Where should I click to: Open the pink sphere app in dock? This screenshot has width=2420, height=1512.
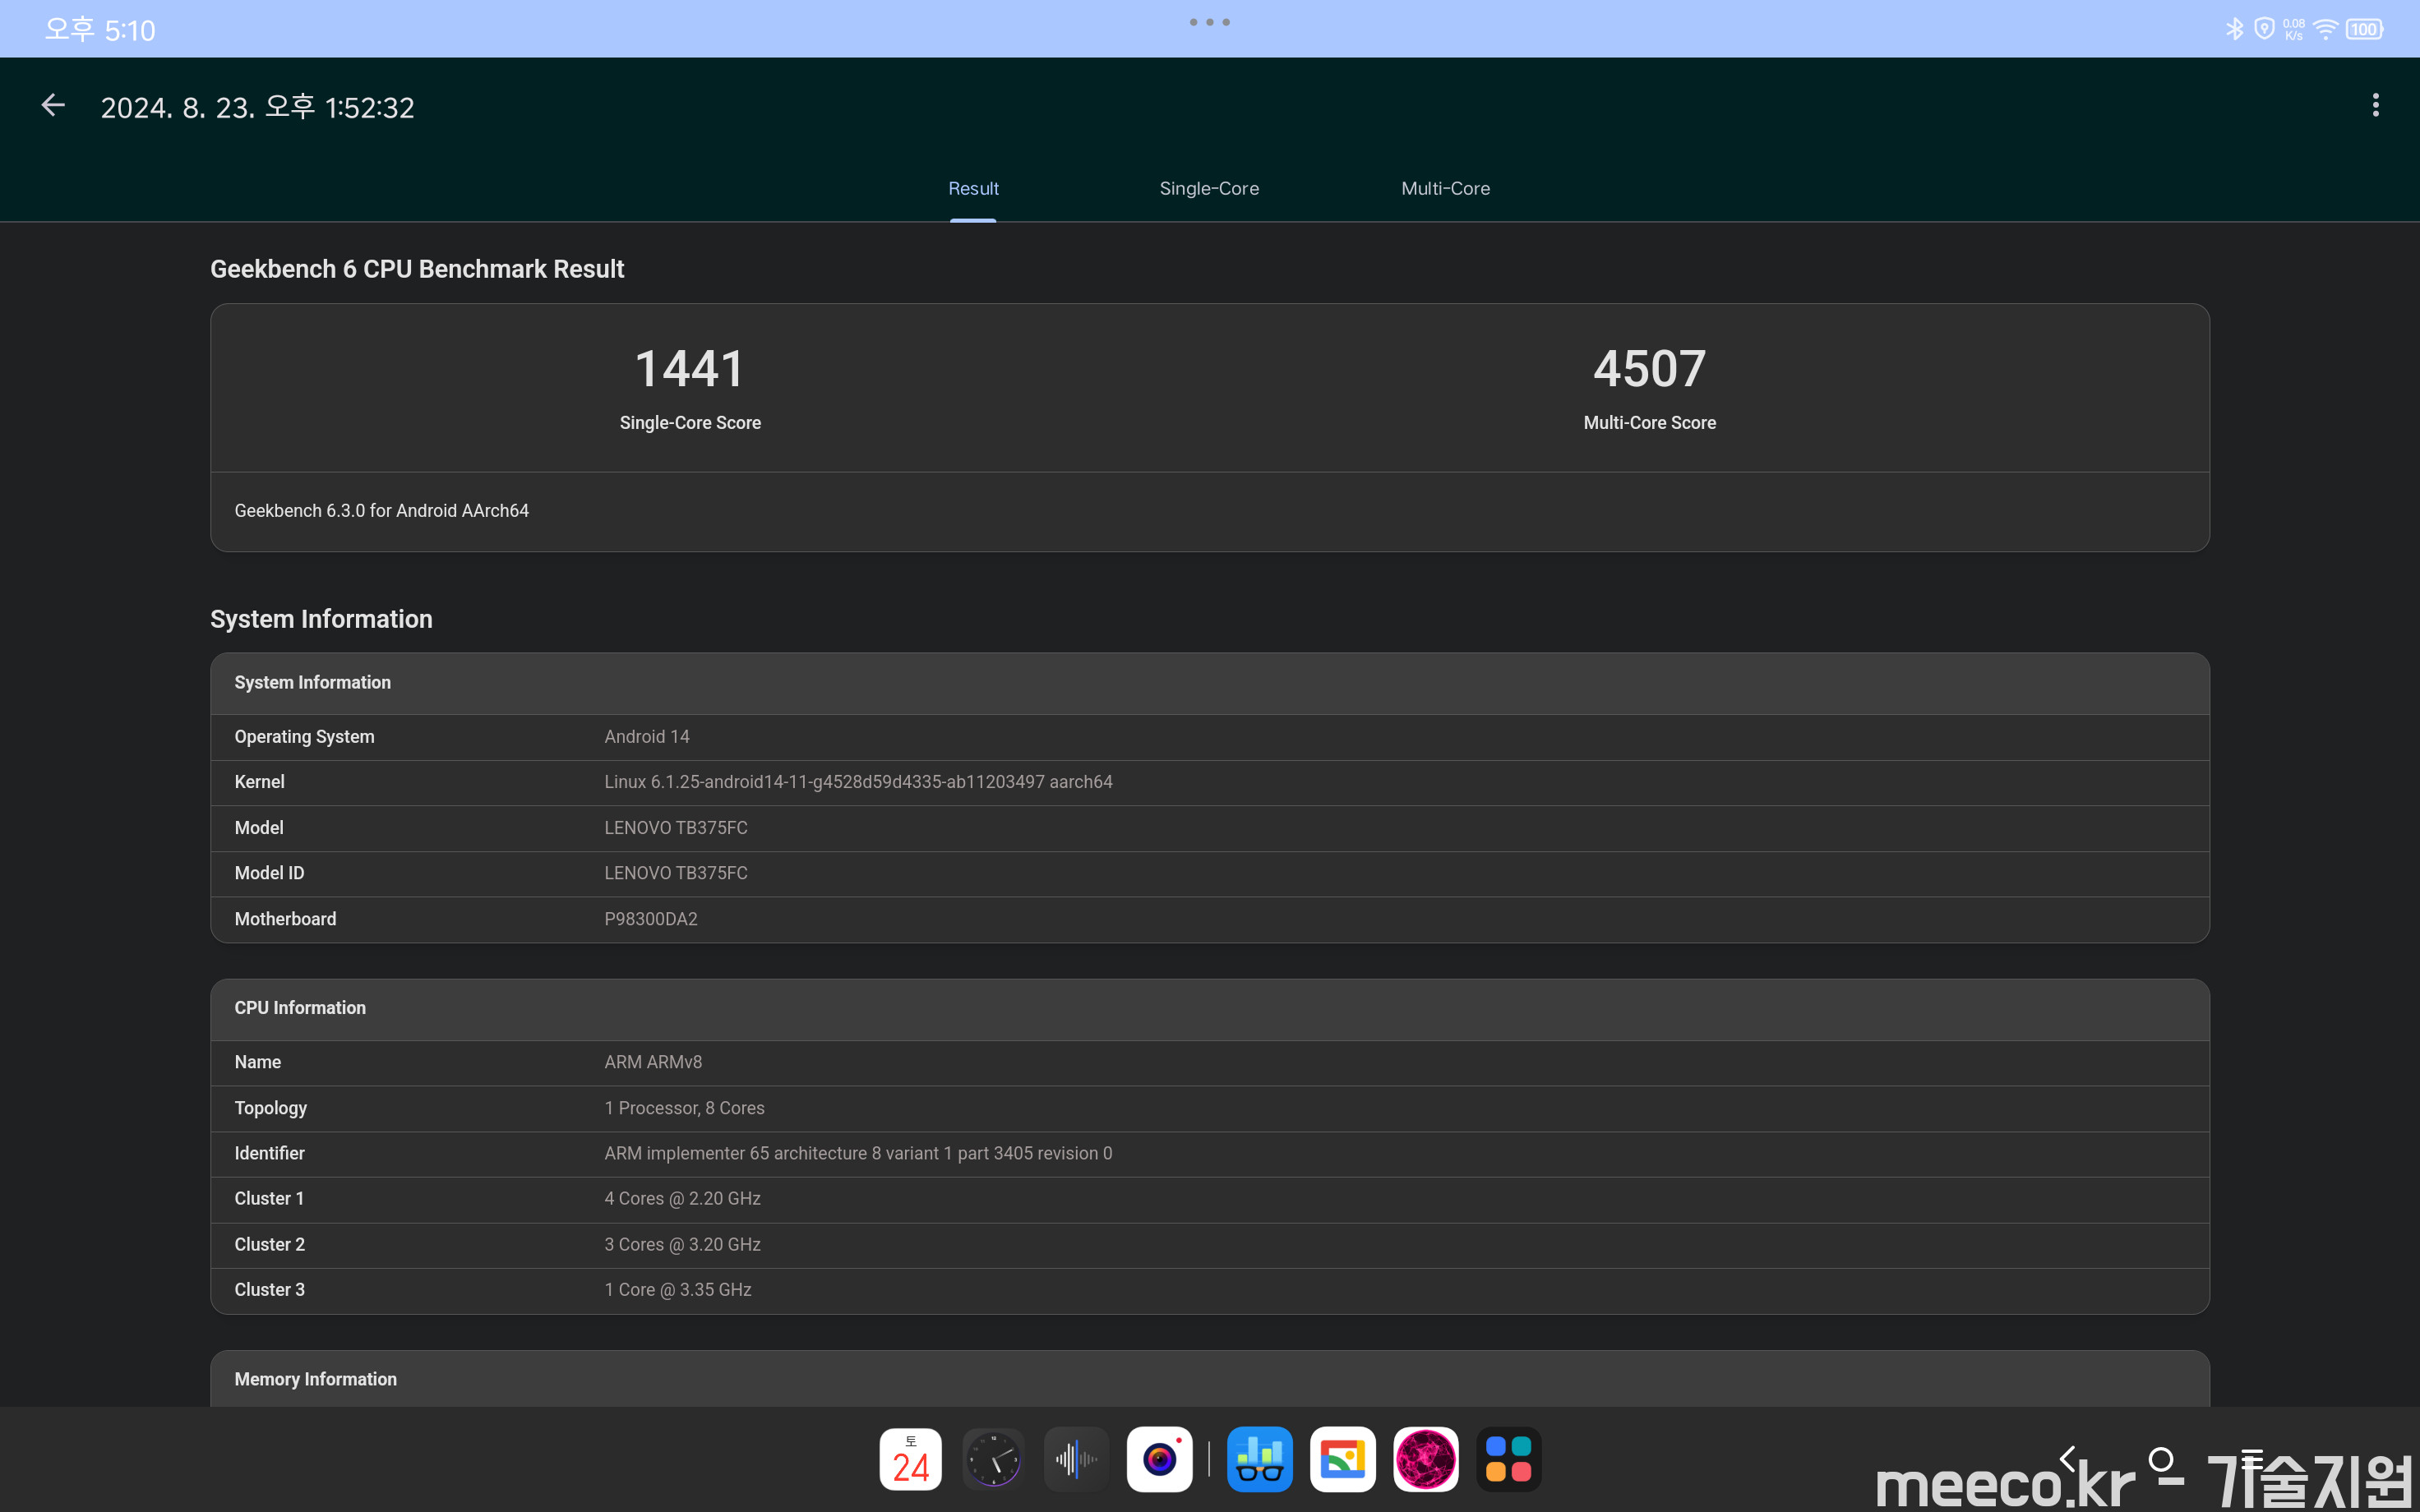click(x=1425, y=1459)
